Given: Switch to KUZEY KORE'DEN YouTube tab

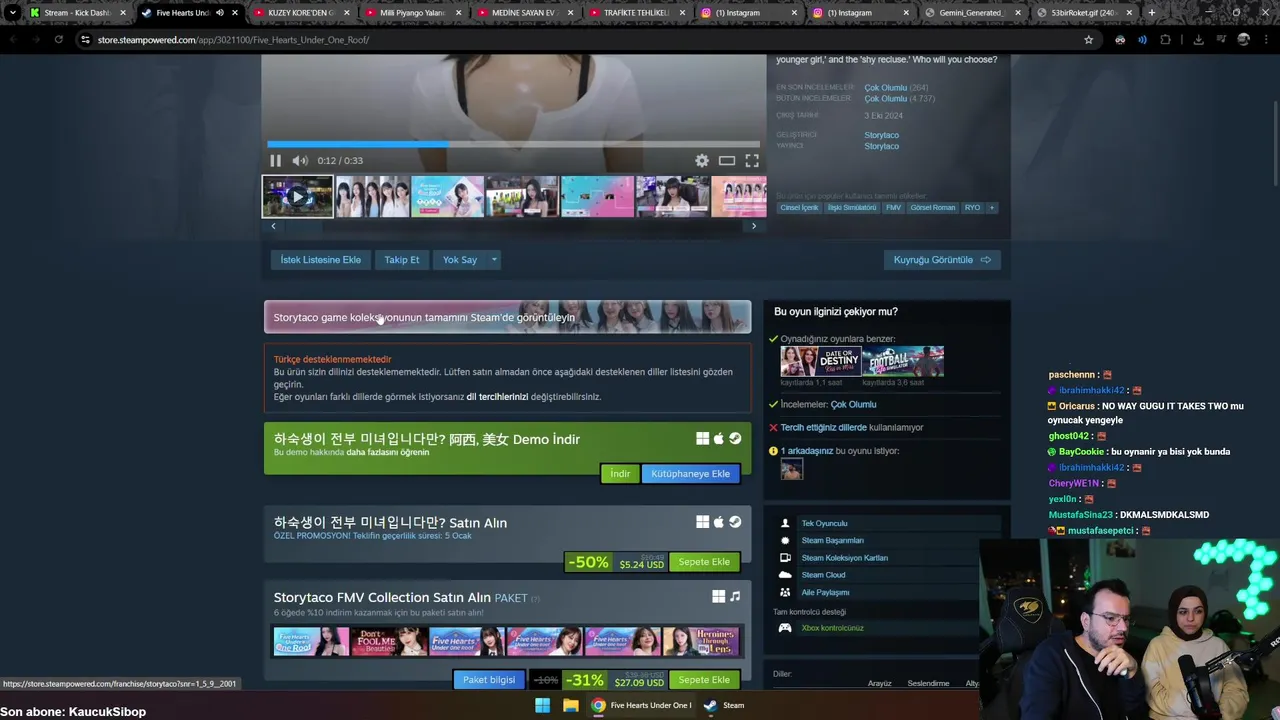Looking at the screenshot, I should pos(304,13).
